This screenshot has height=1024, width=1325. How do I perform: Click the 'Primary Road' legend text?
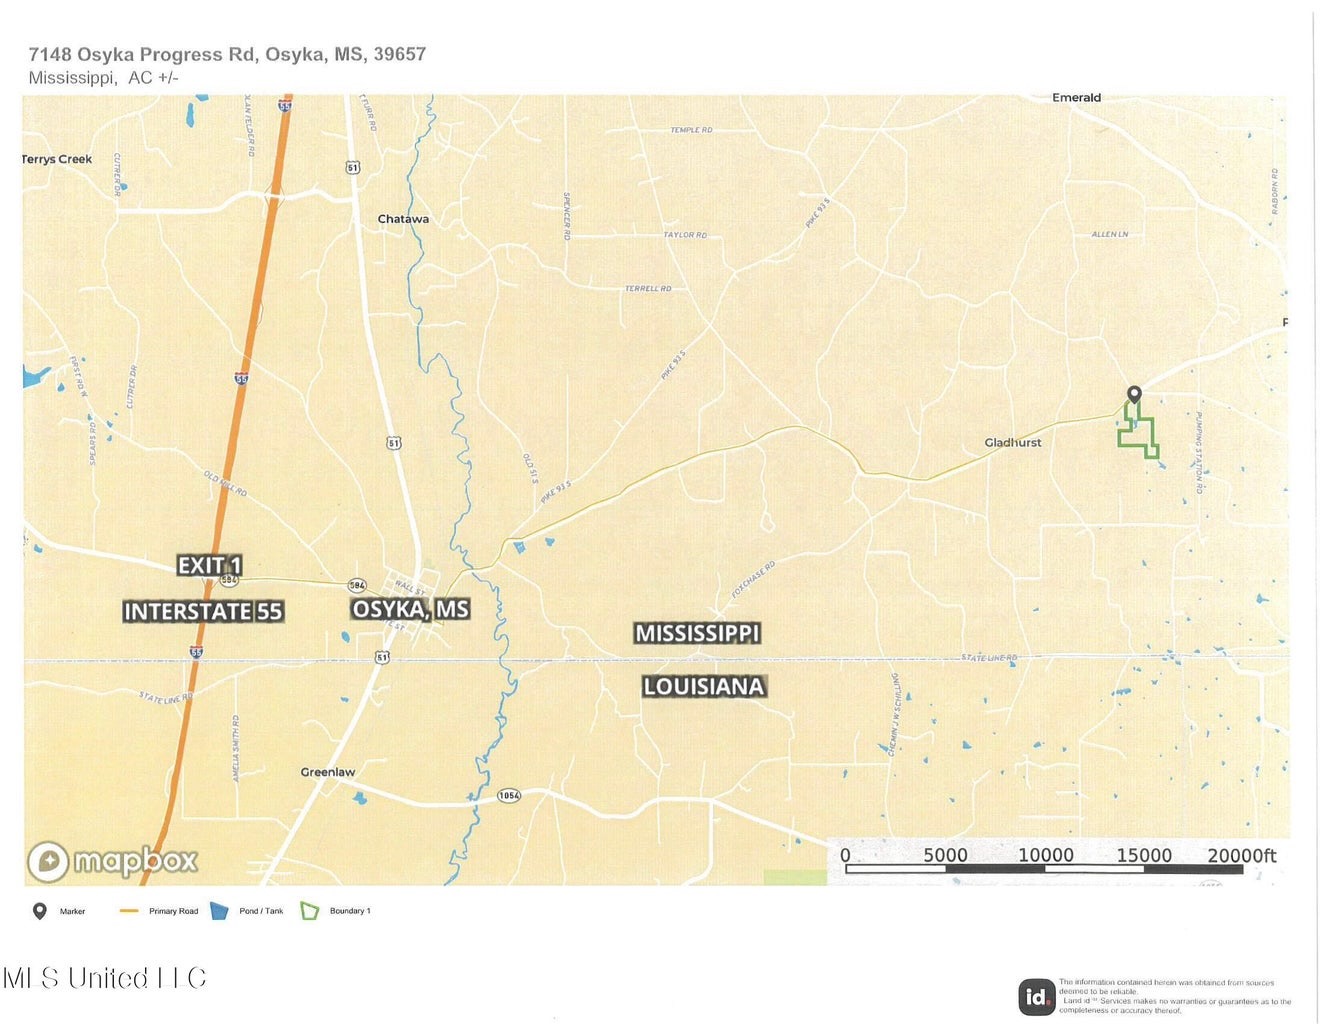coord(174,911)
